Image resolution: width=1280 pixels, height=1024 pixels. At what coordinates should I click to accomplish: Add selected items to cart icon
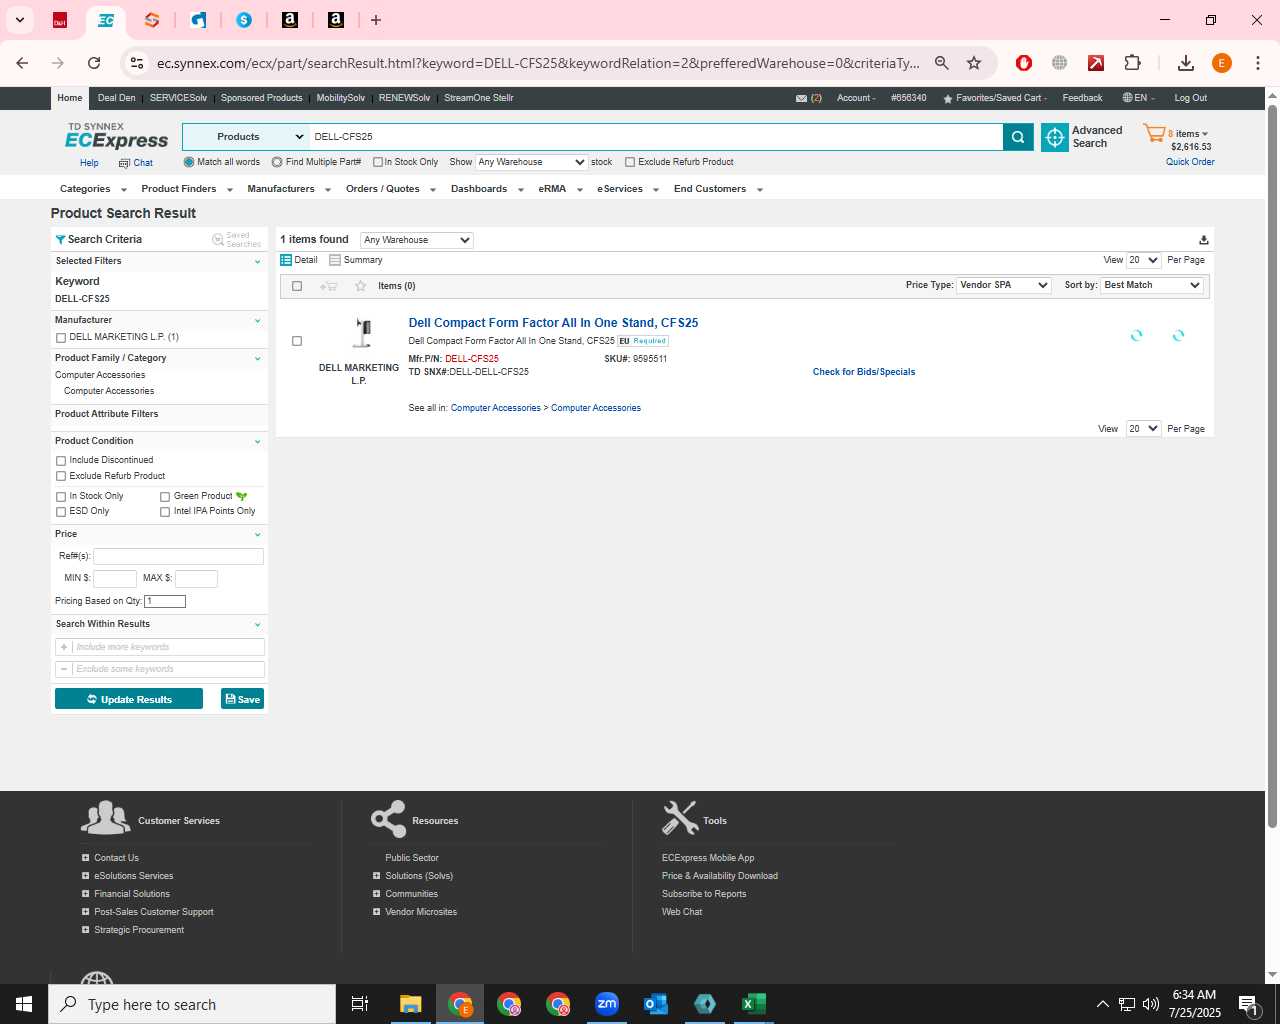click(x=328, y=286)
